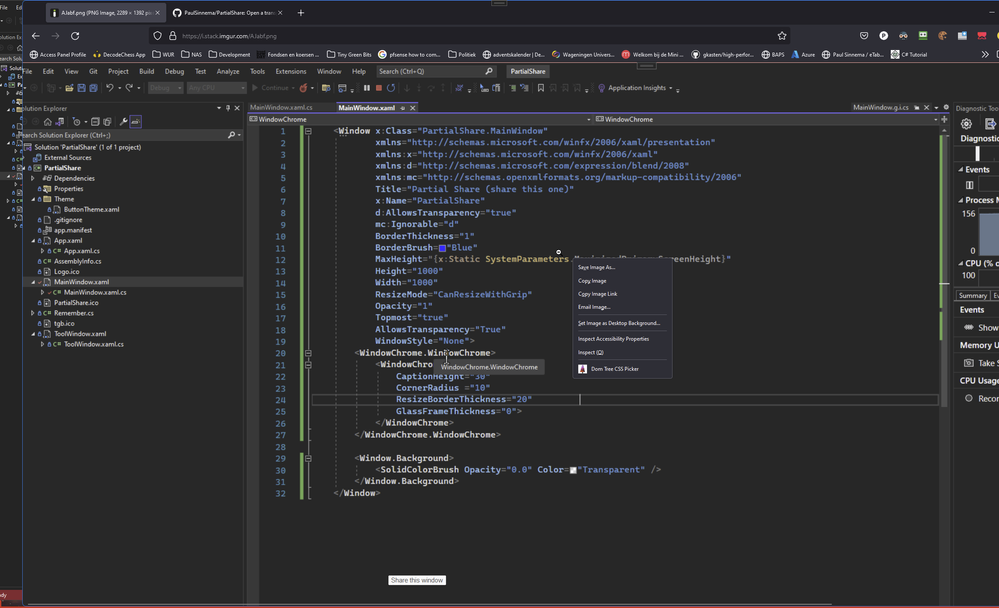This screenshot has width=999, height=608.
Task: Click the blue BorderBrush color swatch
Action: (x=442, y=248)
